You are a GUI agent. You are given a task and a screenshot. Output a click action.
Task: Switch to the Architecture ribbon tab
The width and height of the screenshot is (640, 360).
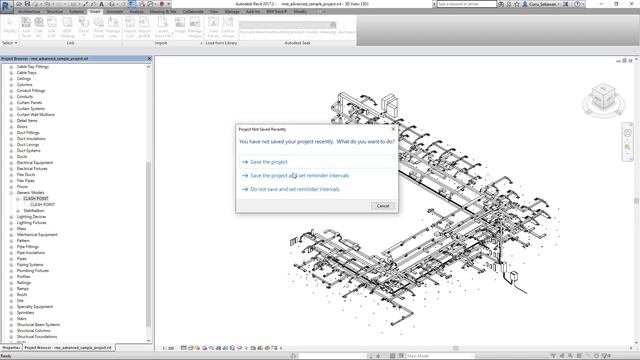click(x=29, y=12)
